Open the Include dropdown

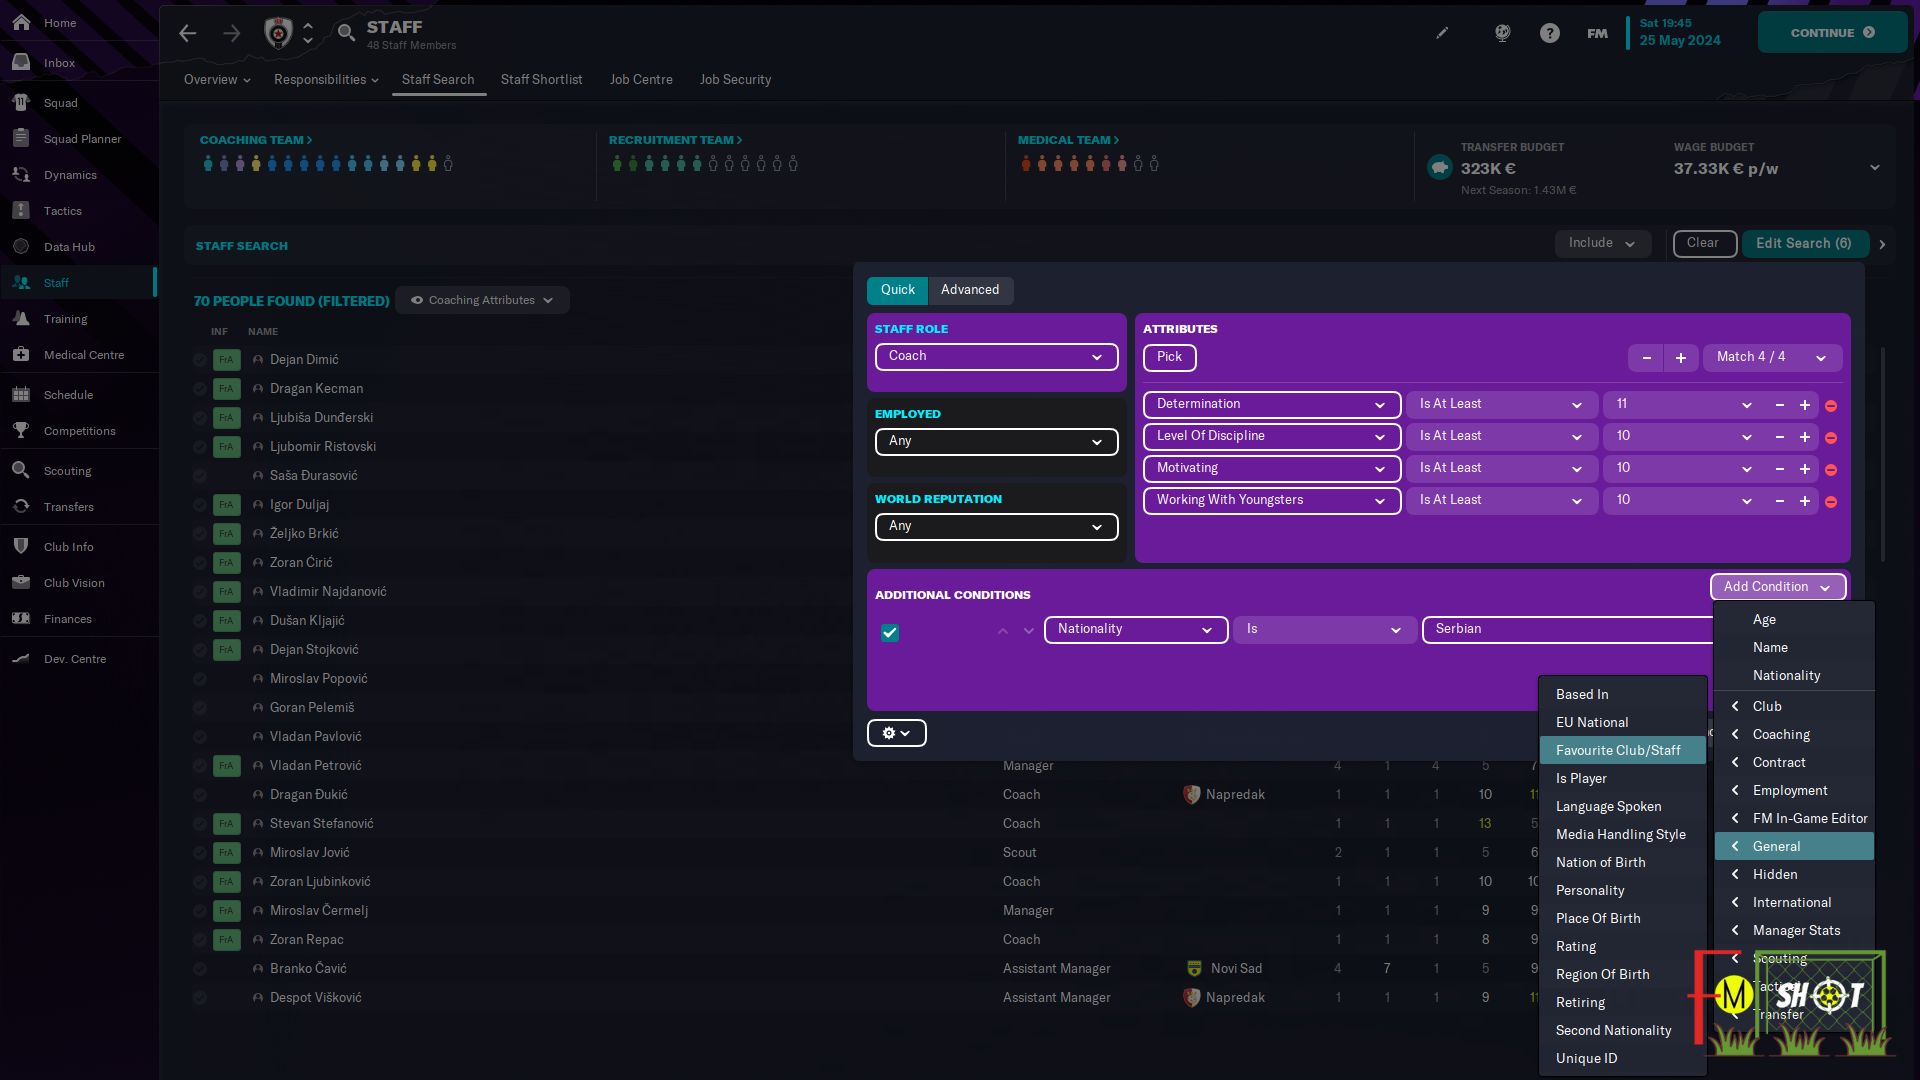coord(1602,243)
